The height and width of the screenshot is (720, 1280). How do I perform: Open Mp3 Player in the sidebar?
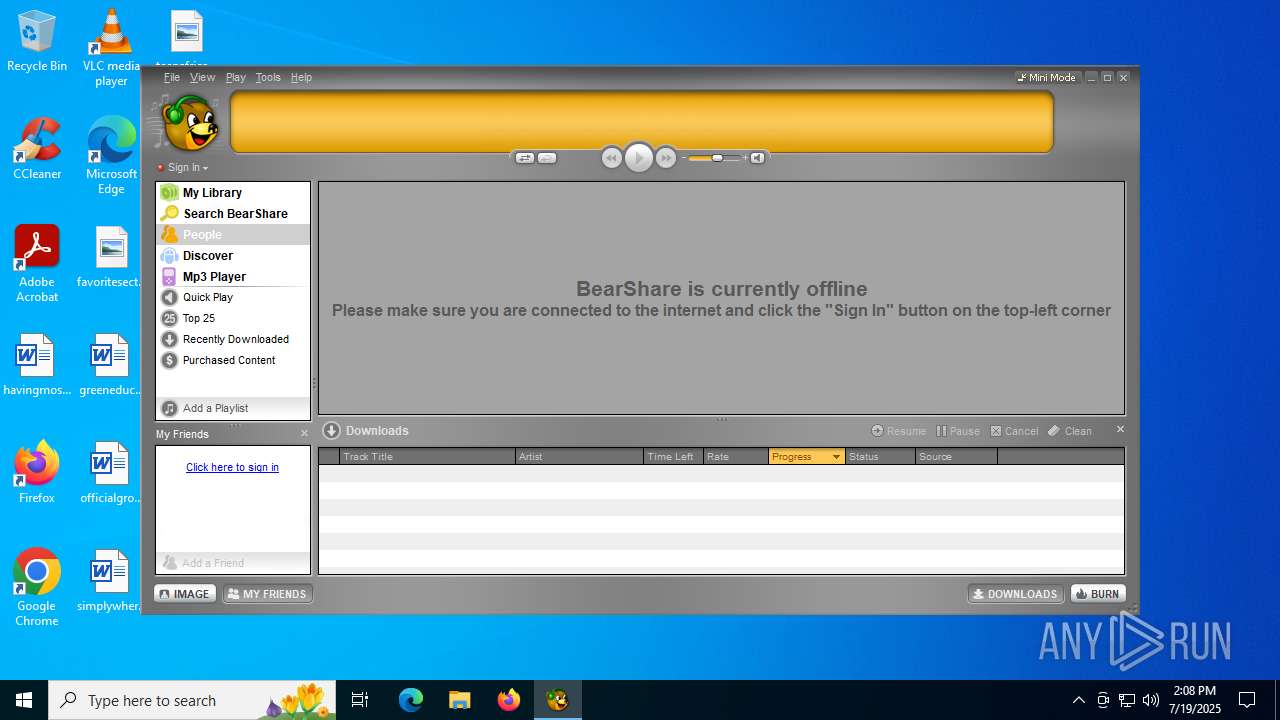[233, 276]
